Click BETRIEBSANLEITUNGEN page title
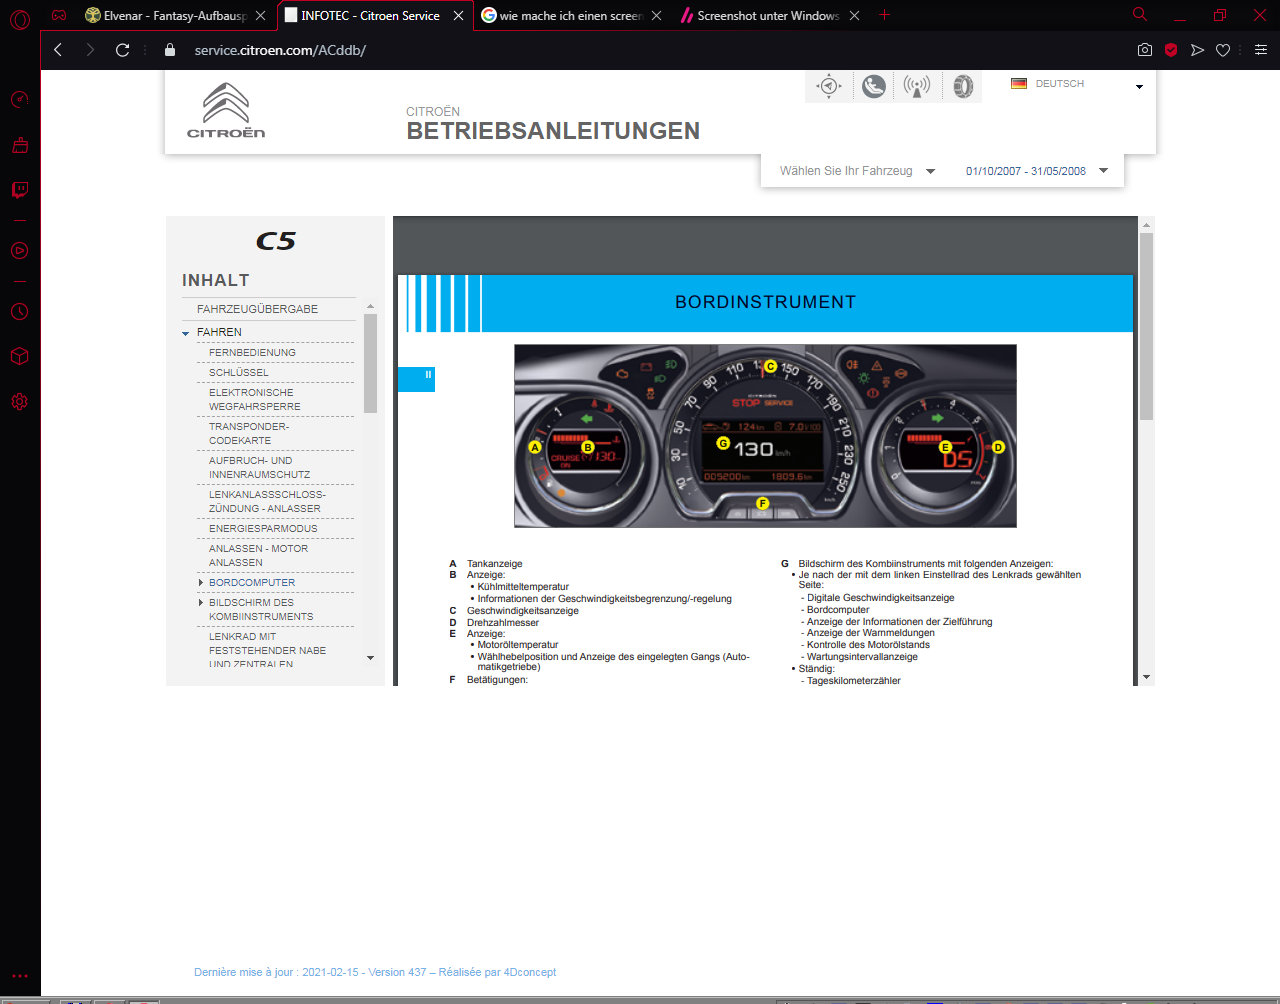This screenshot has height=1004, width=1280. click(553, 131)
